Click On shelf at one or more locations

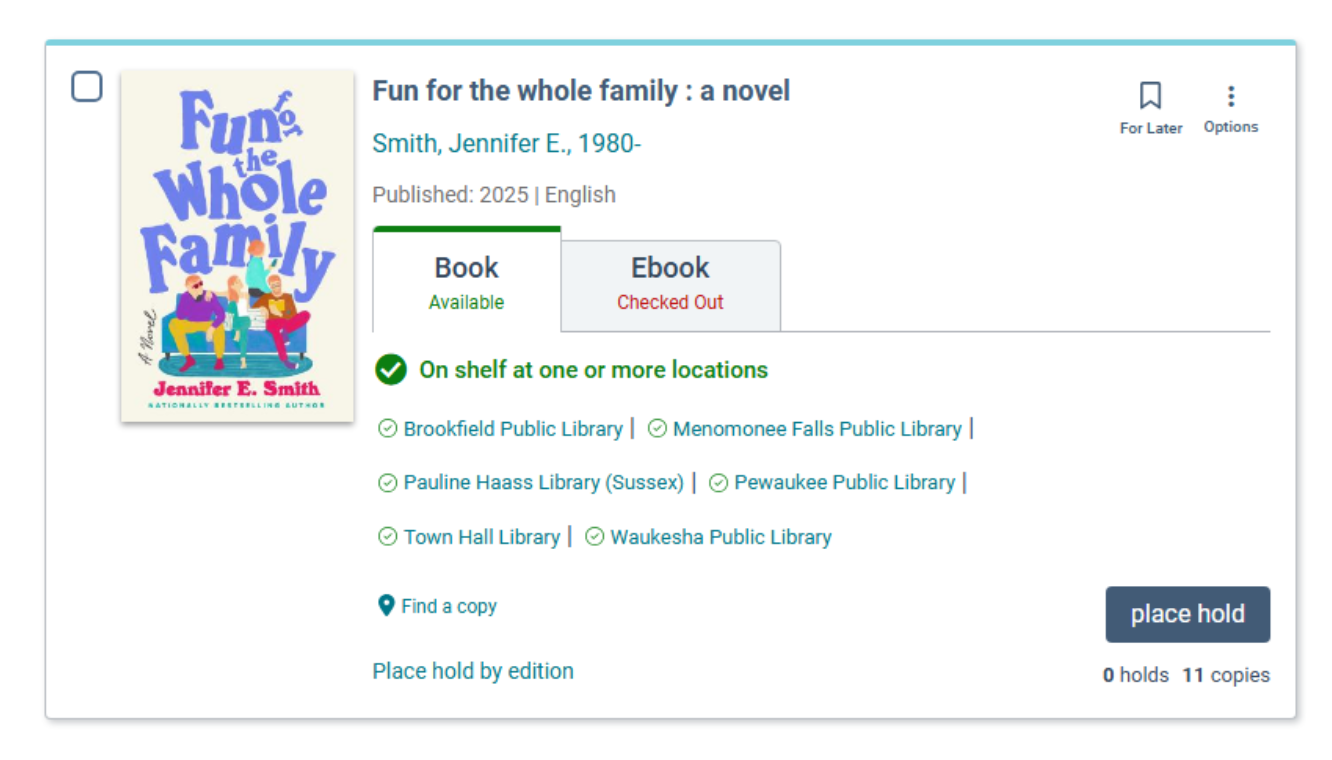coord(593,370)
